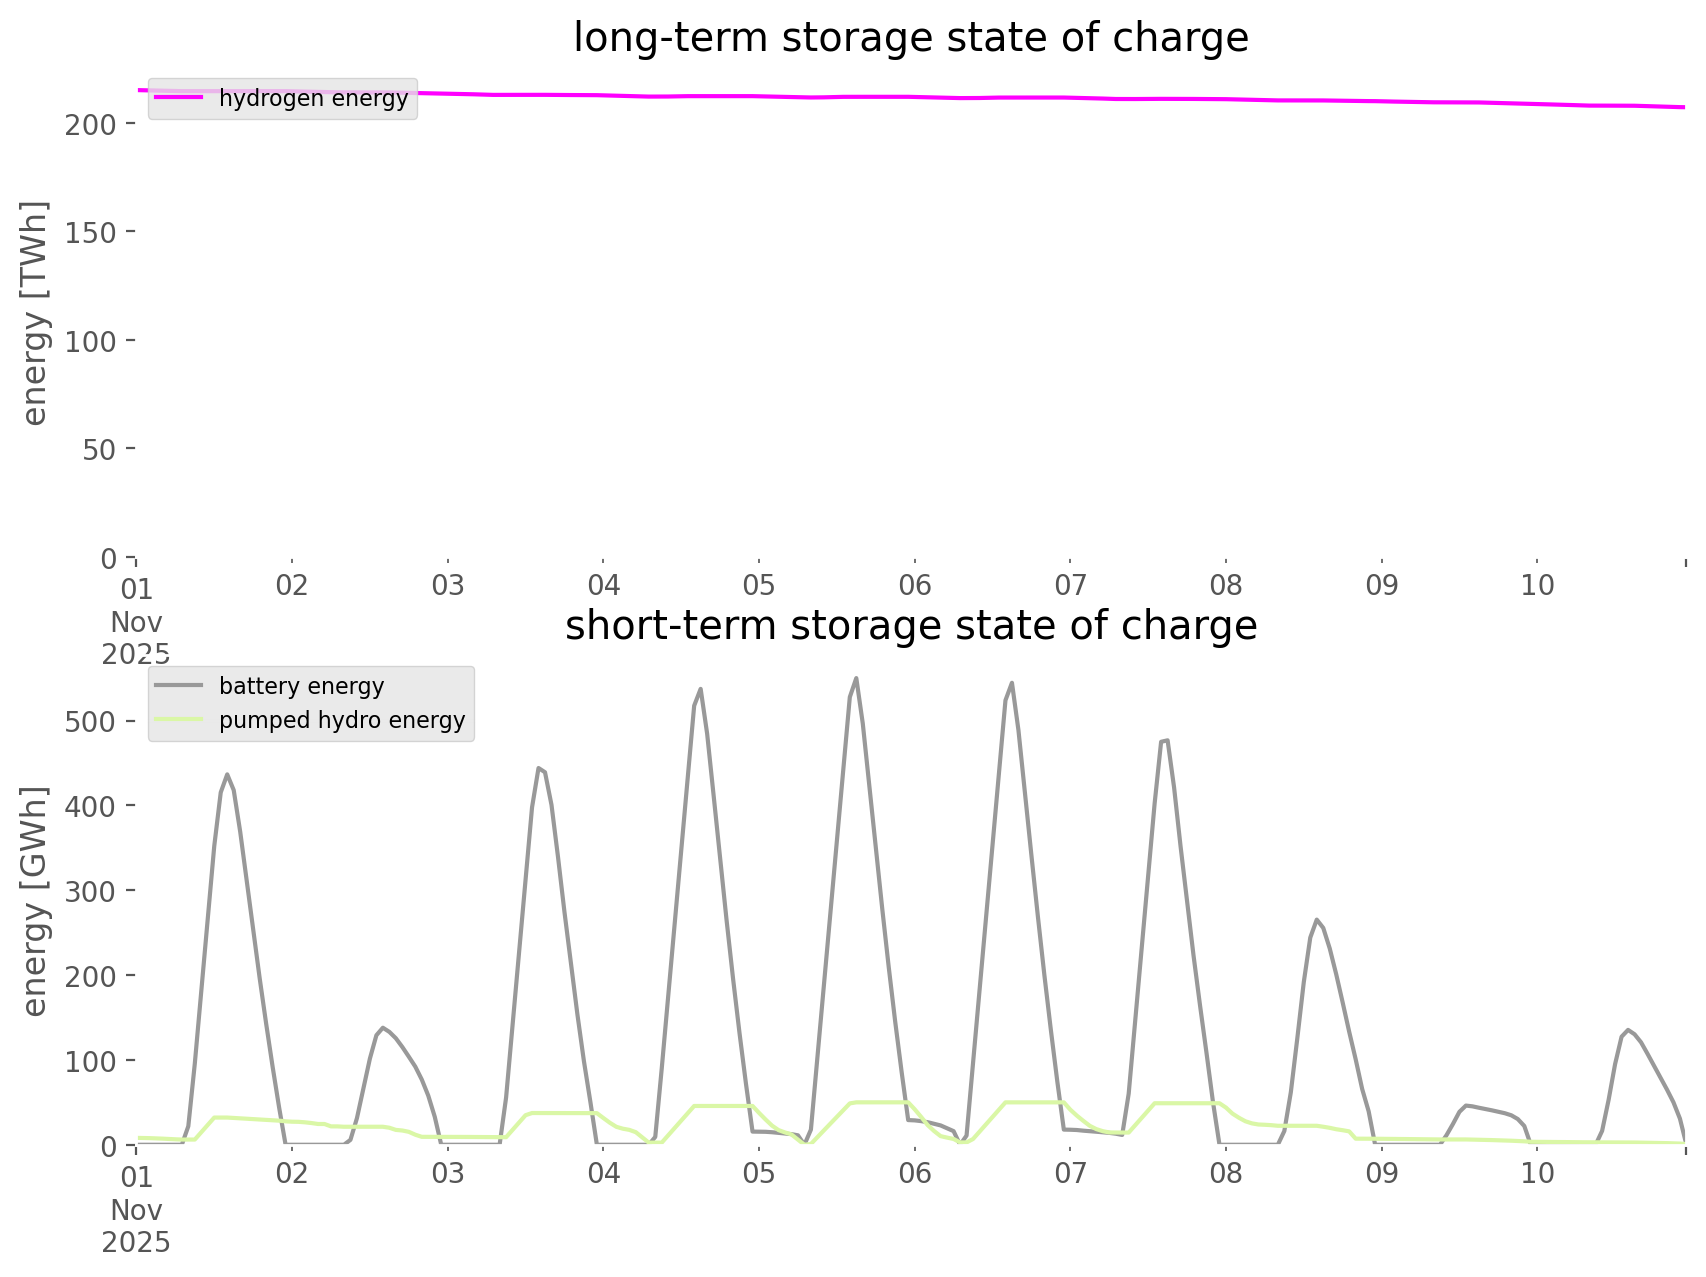Click the '2025' year label below the short-term chart

(x=136, y=1243)
